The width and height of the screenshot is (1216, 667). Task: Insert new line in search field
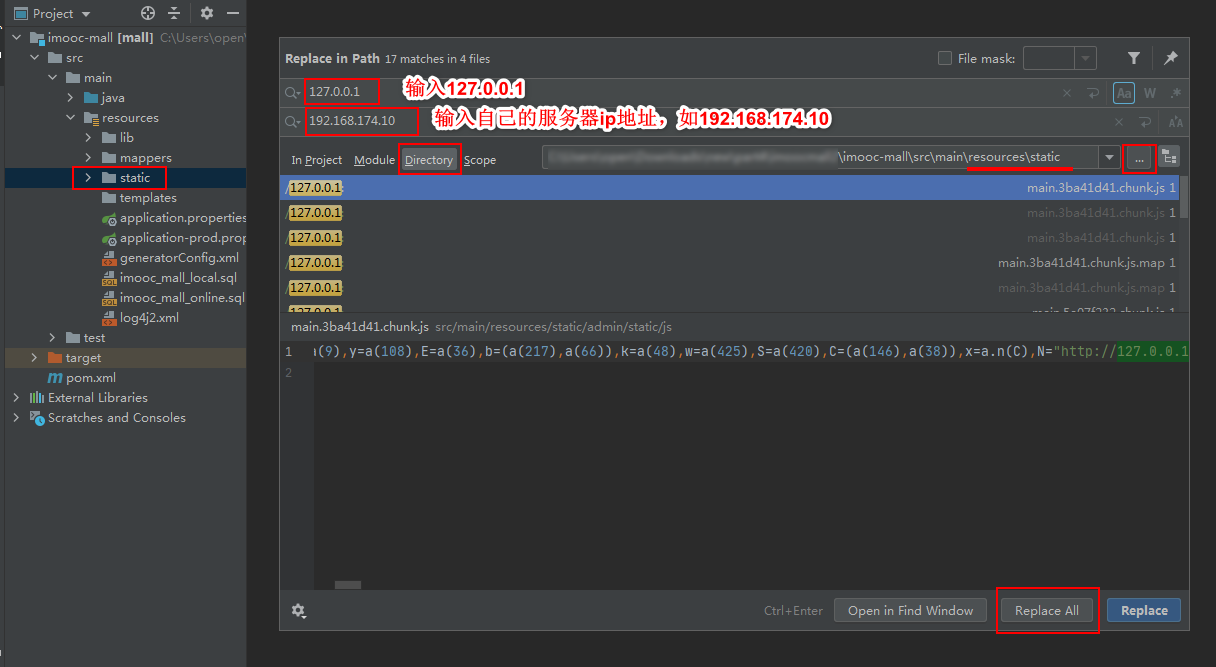[x=1093, y=93]
